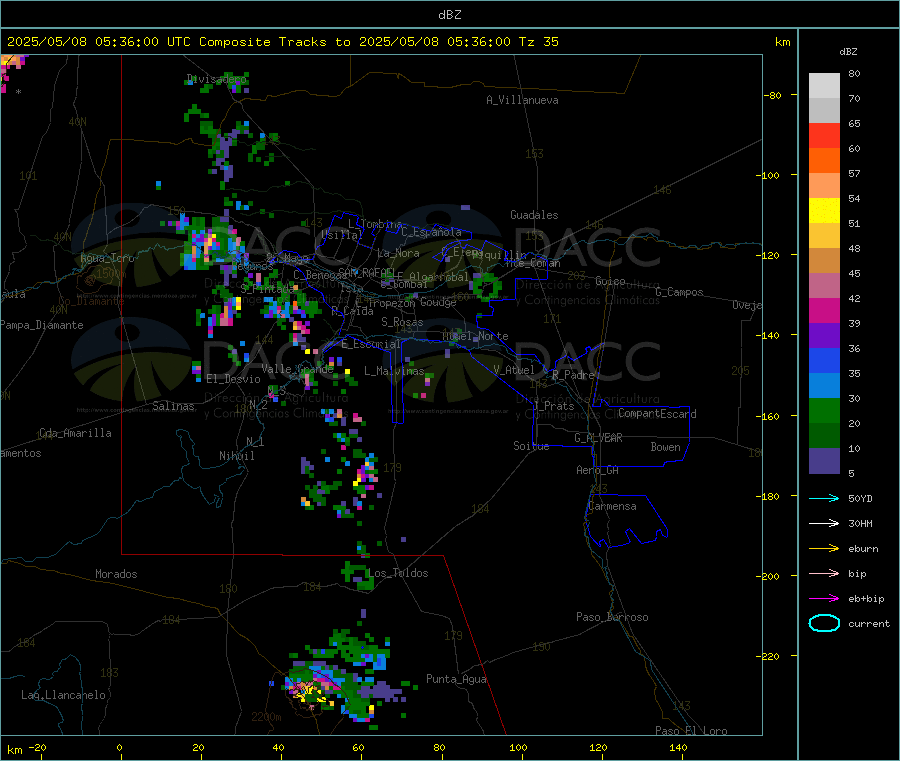Click the V_Atuel map label
Viewport: 900px width, 761px height.
tap(513, 370)
